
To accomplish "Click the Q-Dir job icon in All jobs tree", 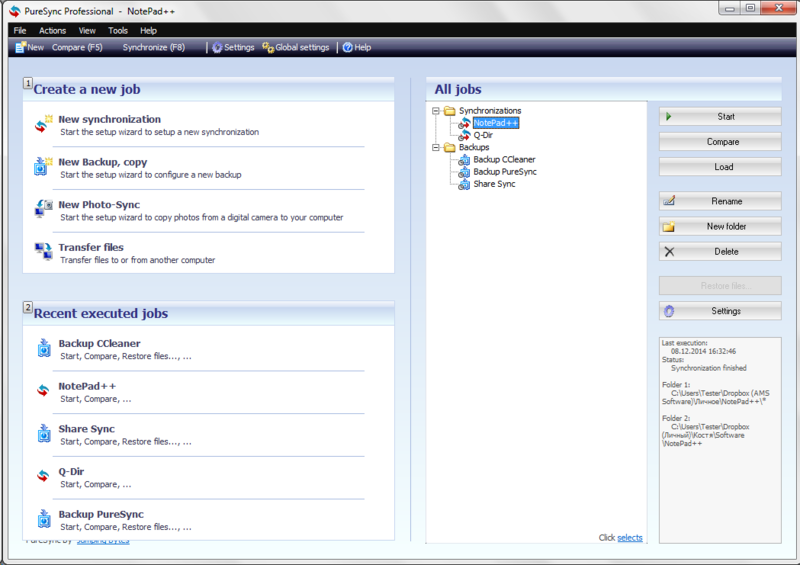I will point(464,135).
